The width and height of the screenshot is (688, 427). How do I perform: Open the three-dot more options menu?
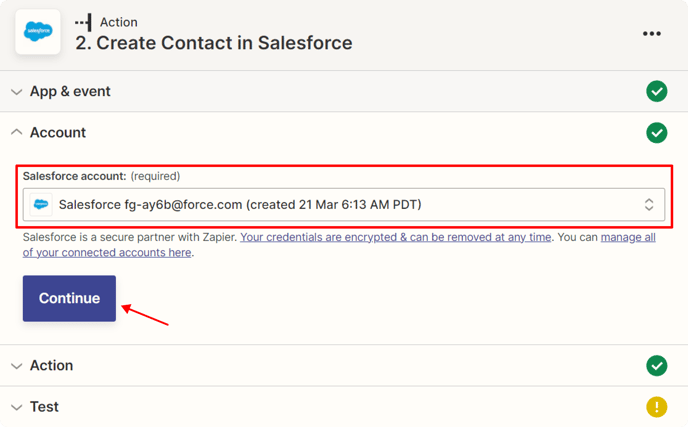(x=652, y=33)
